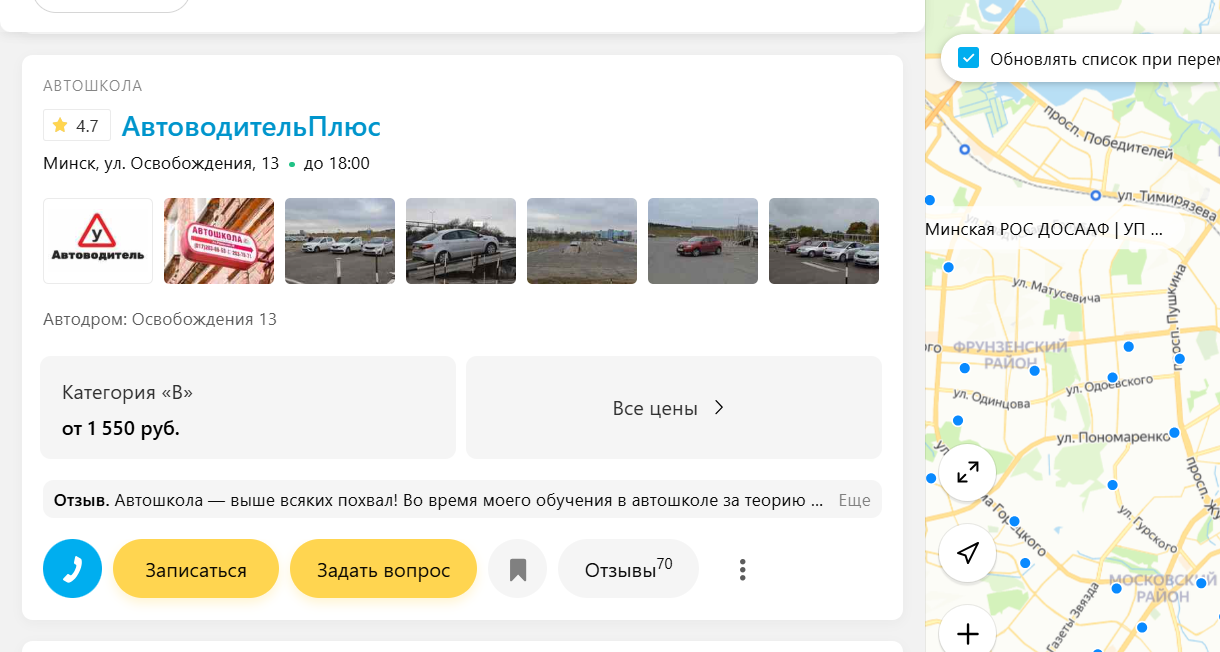Click 'ул. Пономаренко' street label on map
The image size is (1220, 652).
1113,437
